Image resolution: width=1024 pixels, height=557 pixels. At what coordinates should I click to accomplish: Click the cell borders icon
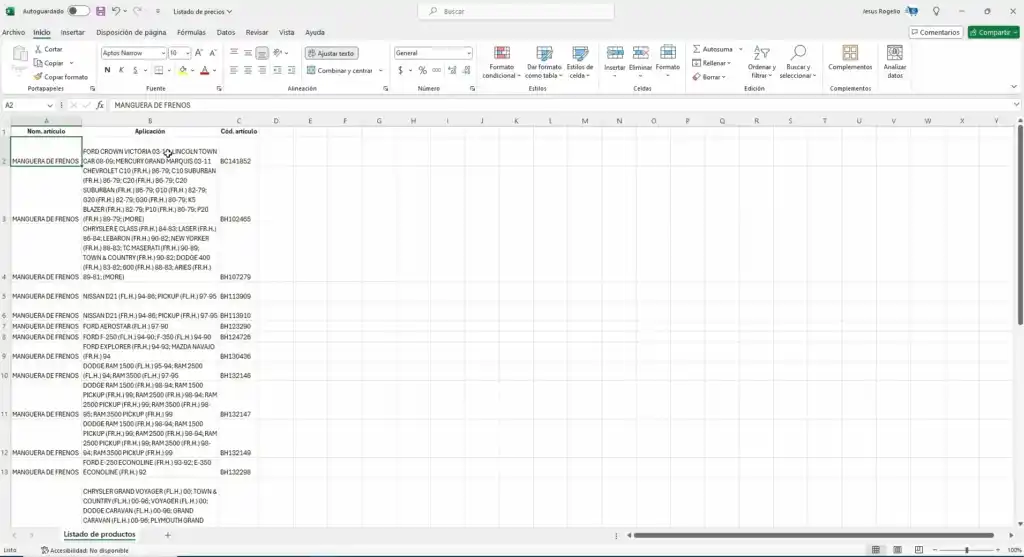[159, 70]
